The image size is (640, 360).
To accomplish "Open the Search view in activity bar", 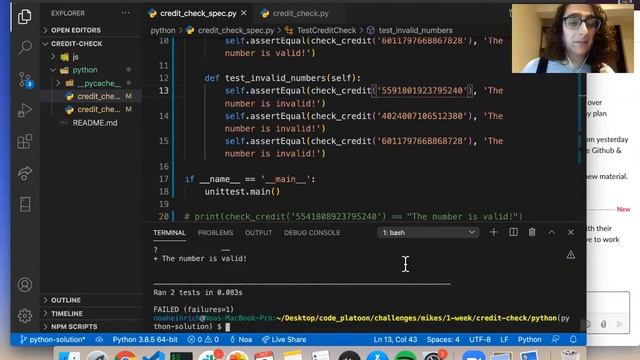I will coord(24,47).
